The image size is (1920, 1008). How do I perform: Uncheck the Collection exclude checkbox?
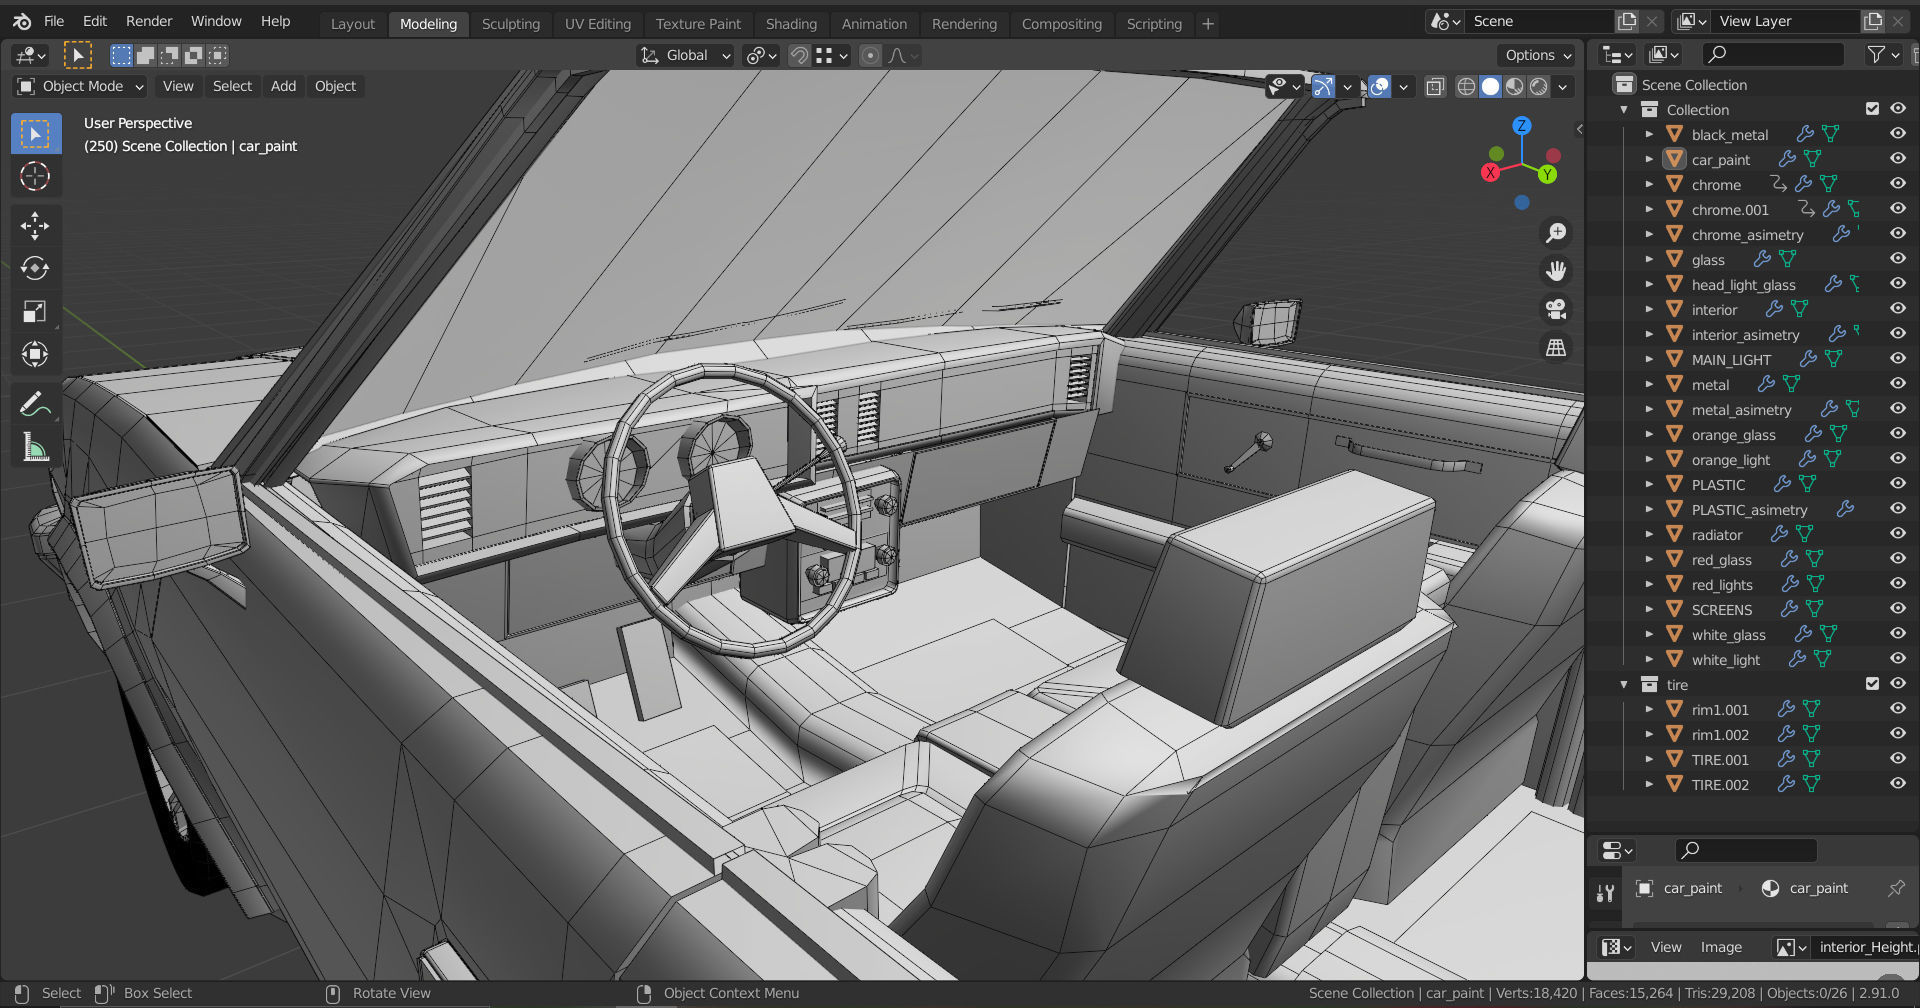click(1872, 109)
